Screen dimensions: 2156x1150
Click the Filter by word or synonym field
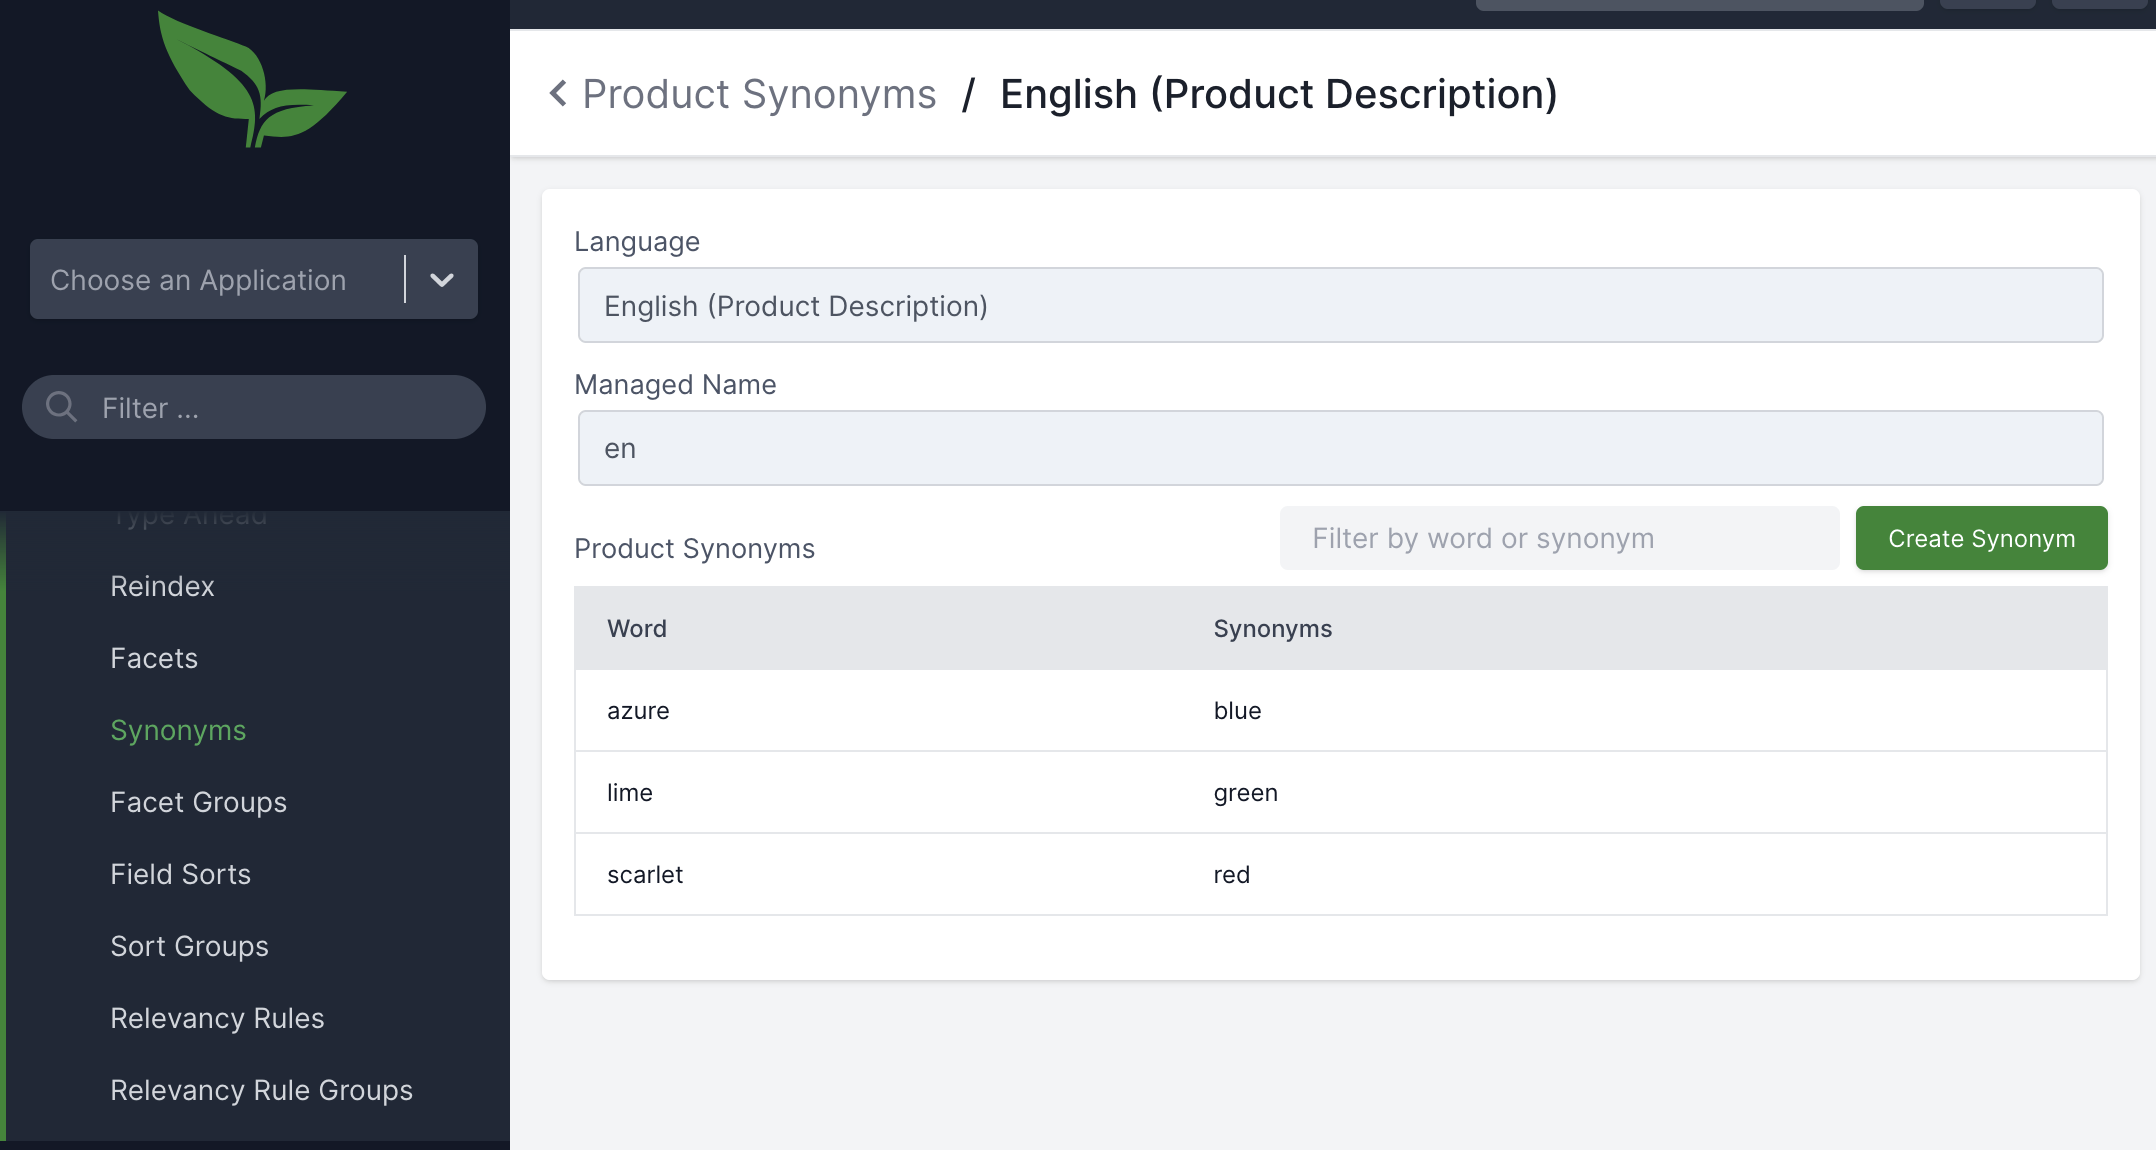[x=1558, y=538]
